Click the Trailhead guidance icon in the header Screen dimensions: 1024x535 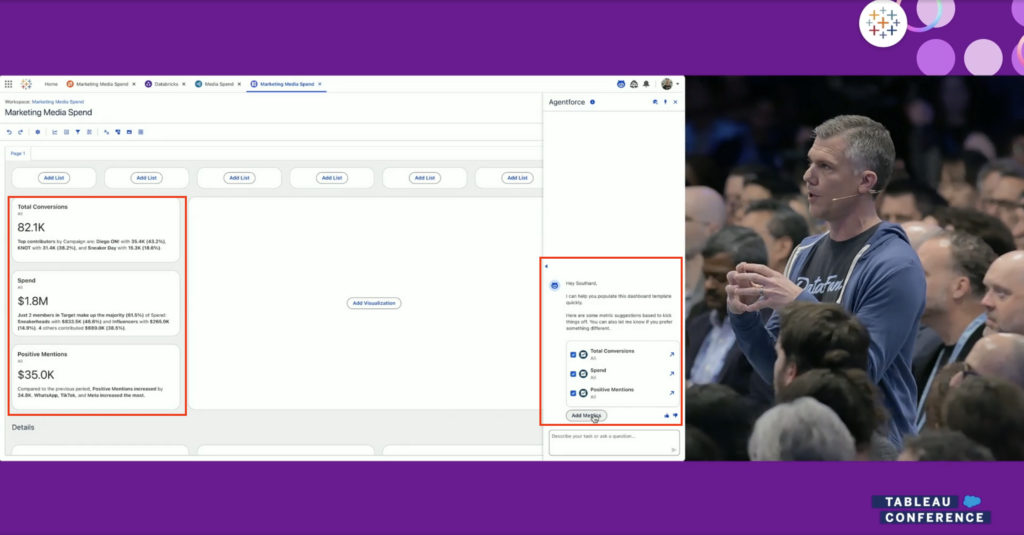(633, 84)
